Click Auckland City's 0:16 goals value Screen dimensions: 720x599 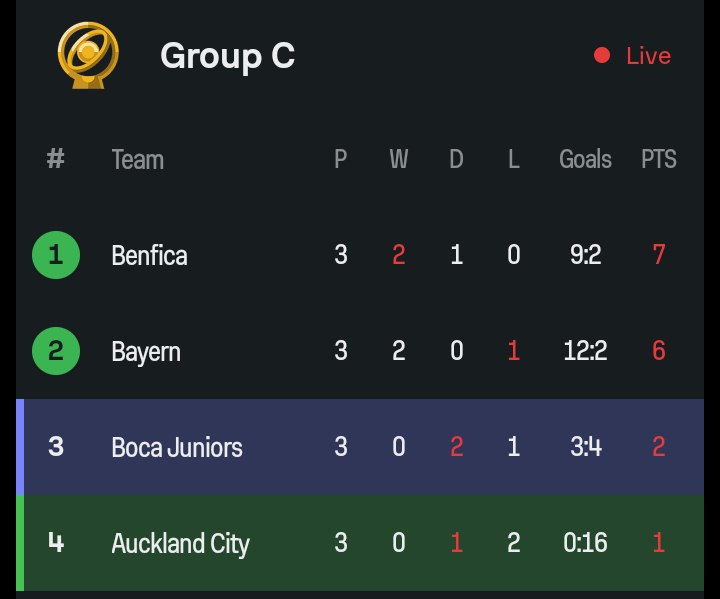tap(585, 542)
